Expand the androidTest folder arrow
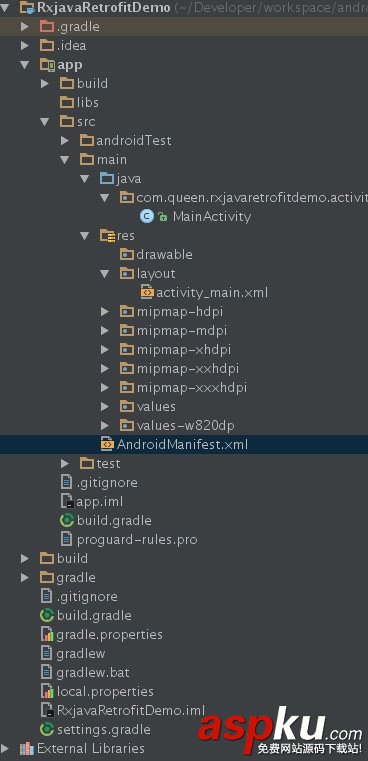 pos(65,141)
